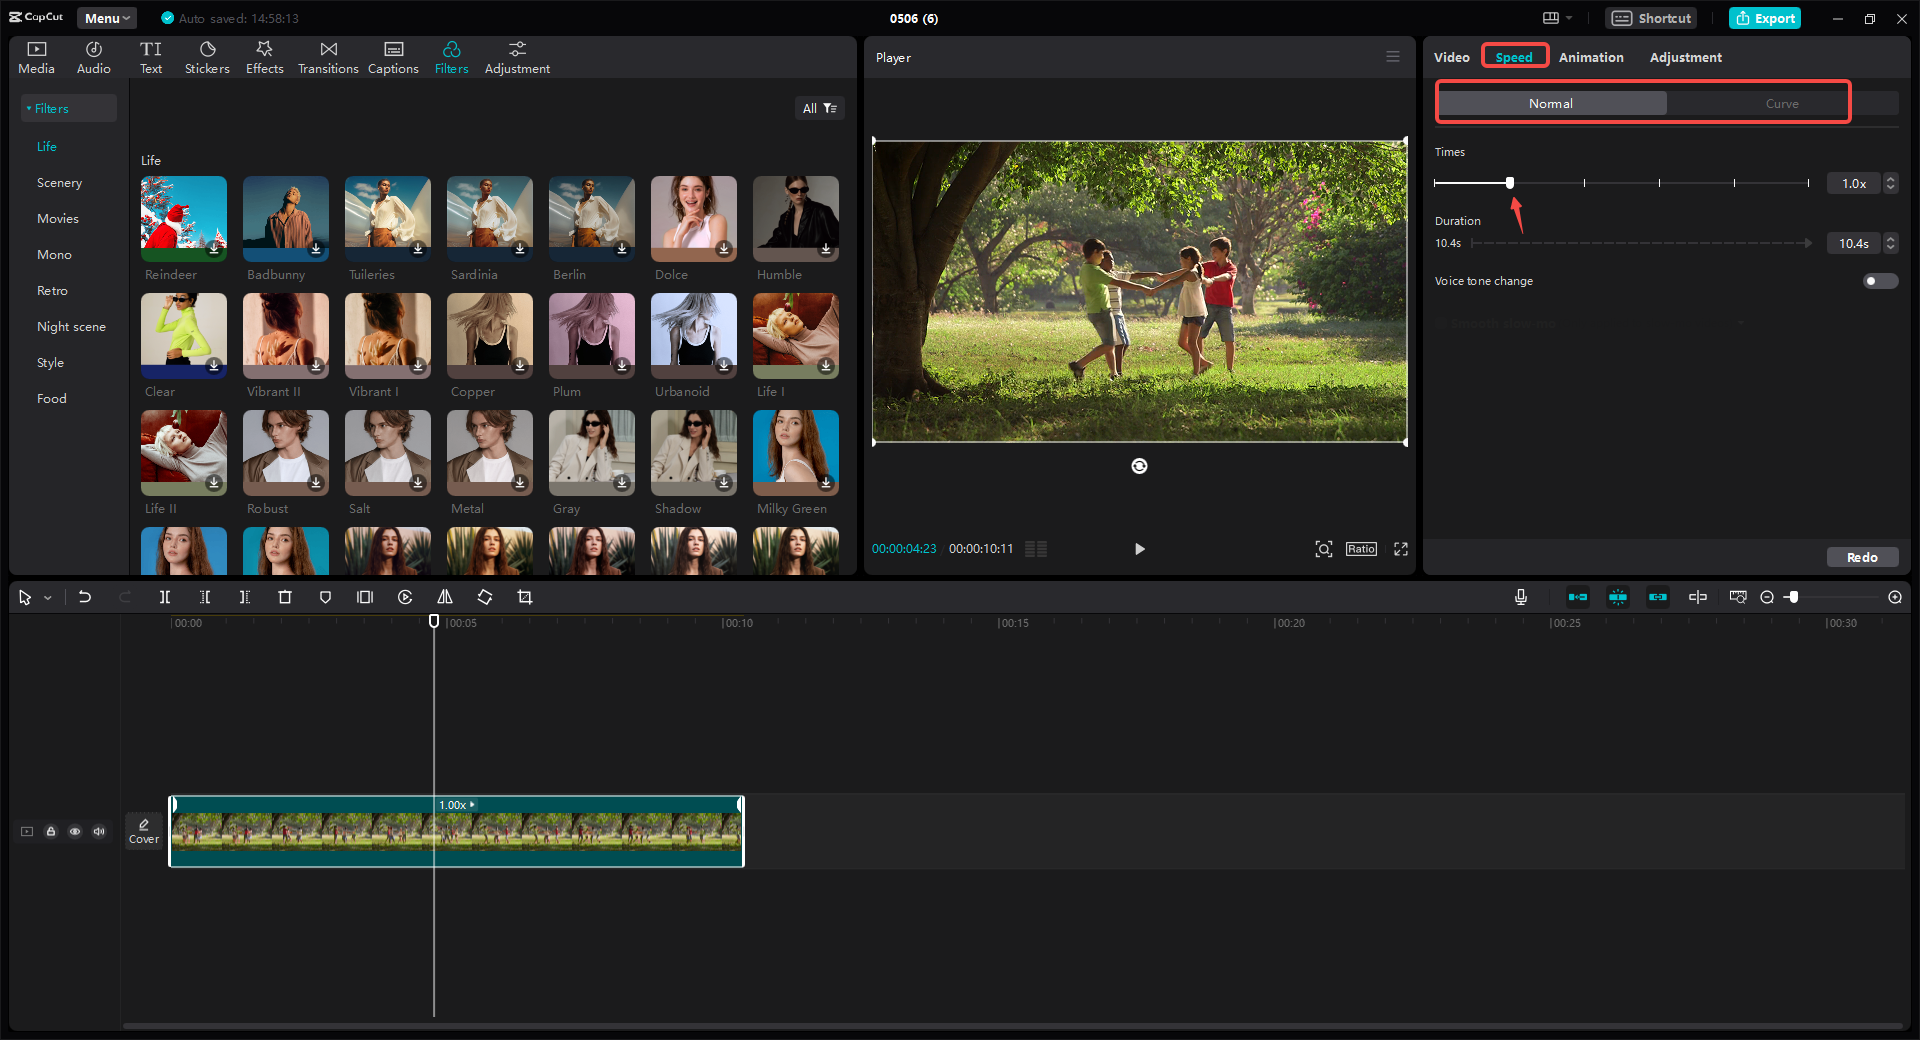Select the Reindeer filter thumbnail
Viewport: 1920px width, 1040px height.
(183, 218)
